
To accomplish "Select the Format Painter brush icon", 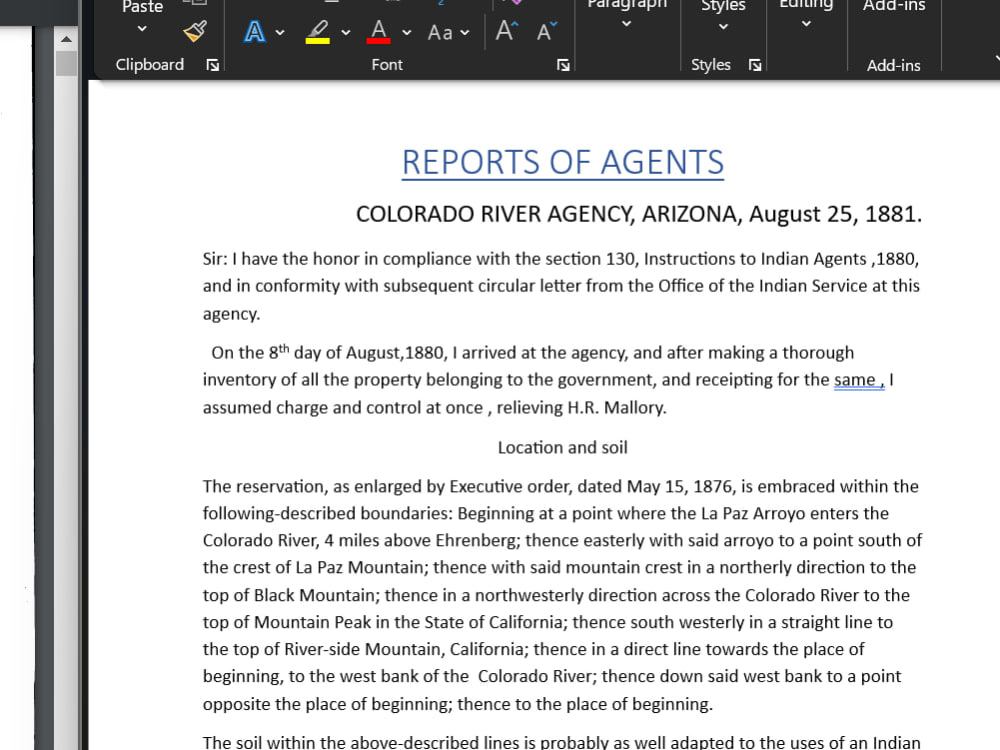I will (195, 31).
